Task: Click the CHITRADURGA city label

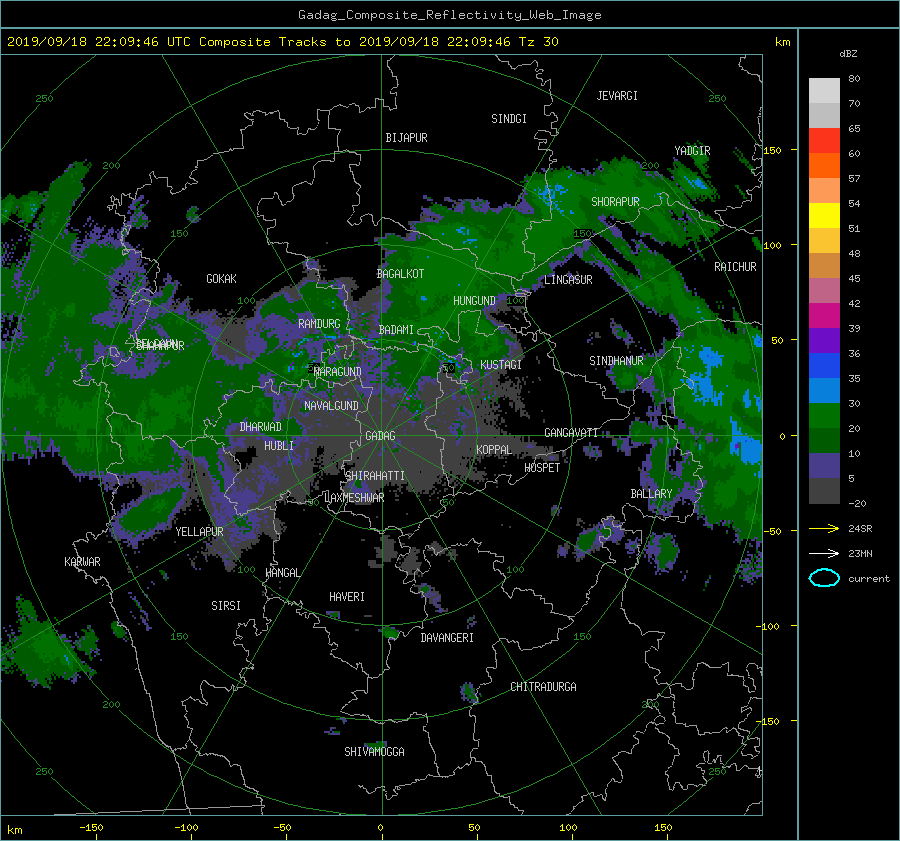Action: [543, 687]
